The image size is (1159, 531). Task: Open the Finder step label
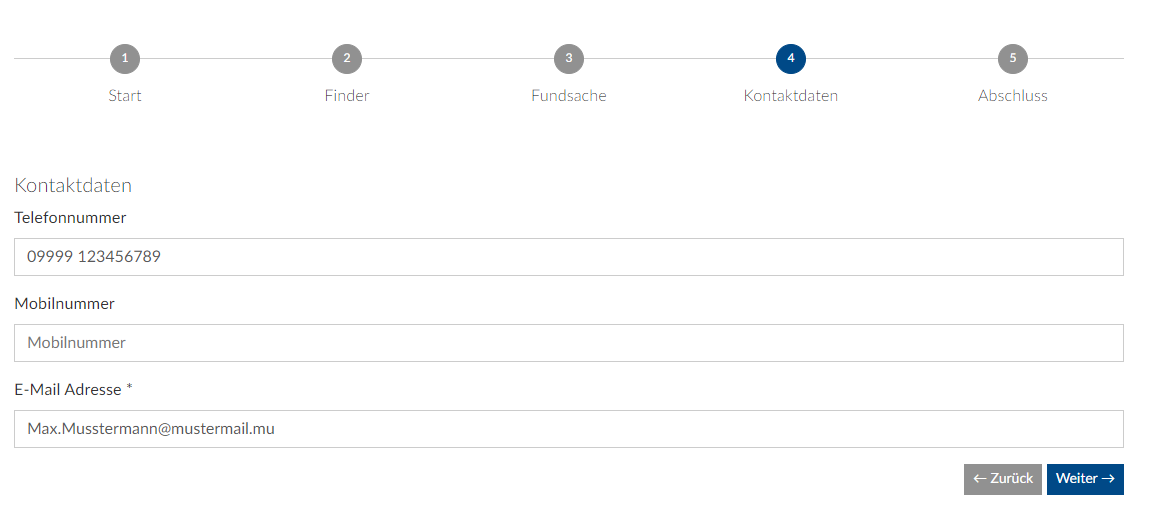(347, 96)
